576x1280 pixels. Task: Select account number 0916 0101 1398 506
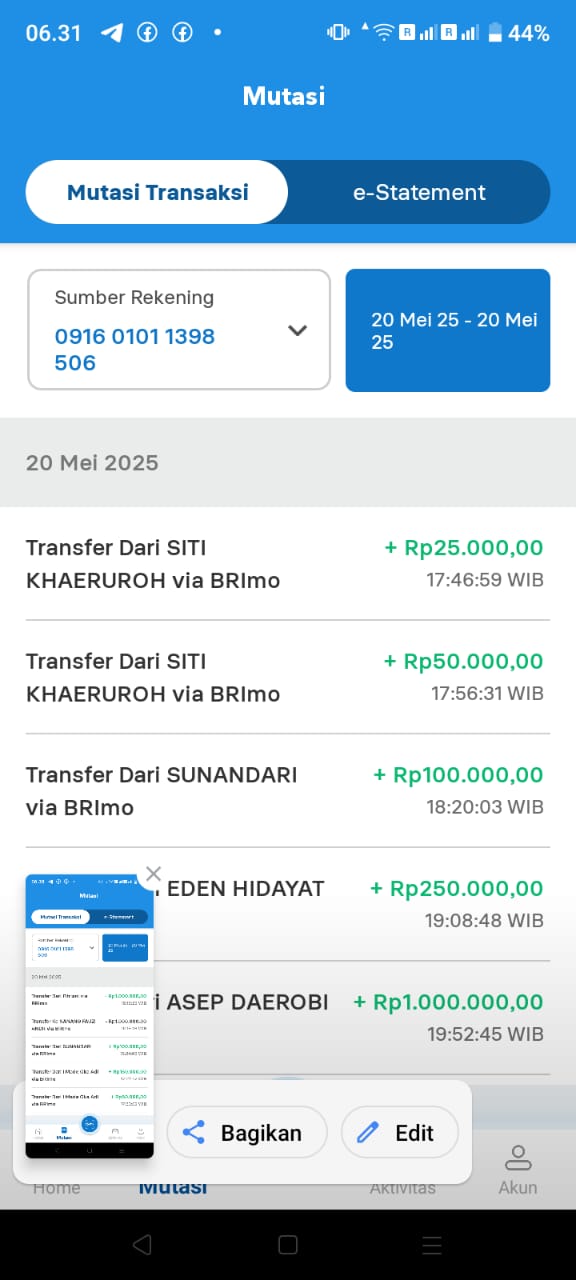tap(135, 349)
